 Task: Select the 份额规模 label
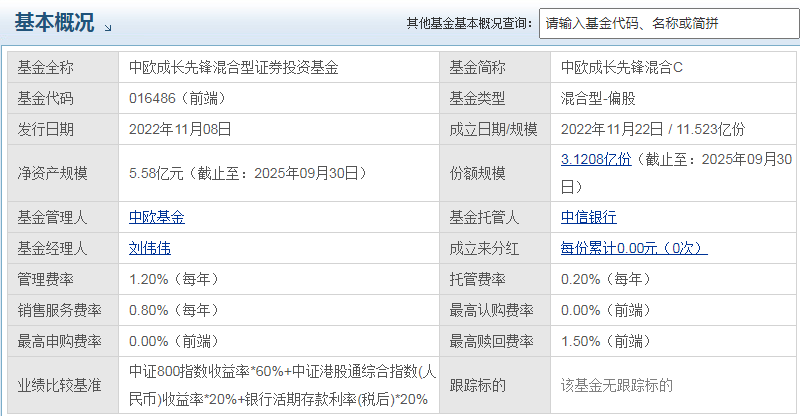(x=477, y=174)
